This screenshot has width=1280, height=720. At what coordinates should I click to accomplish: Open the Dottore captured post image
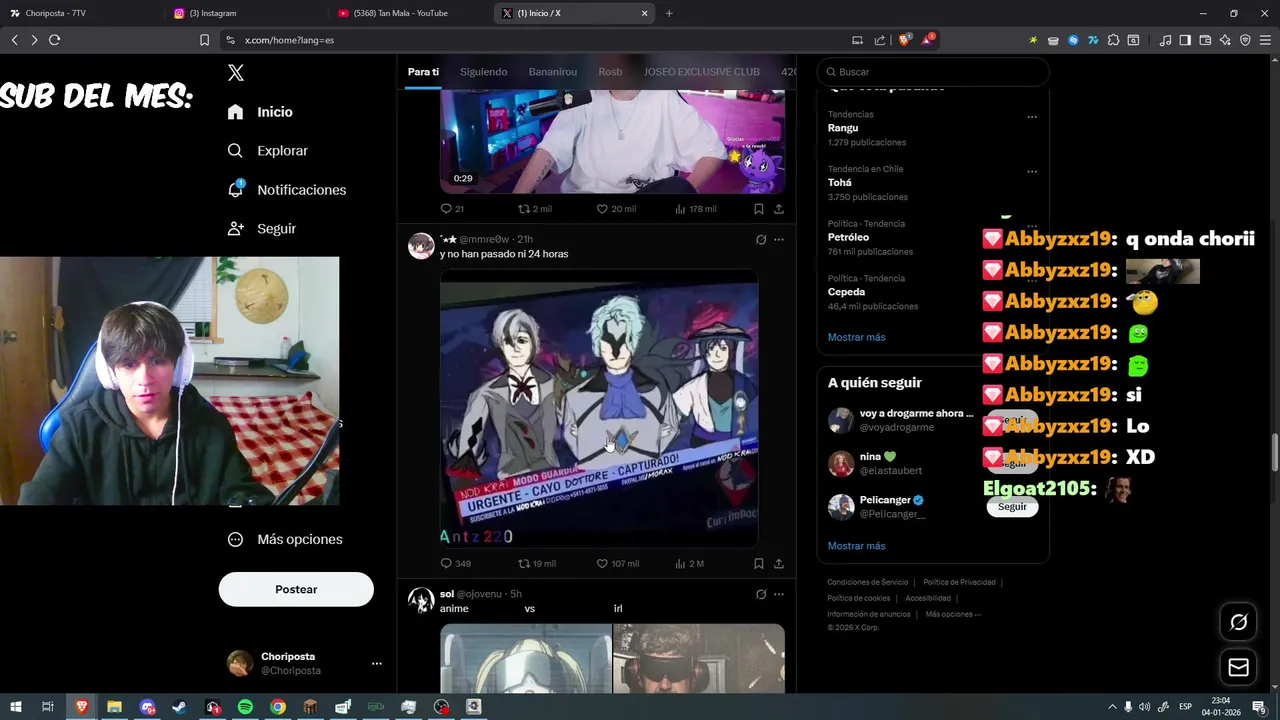point(599,408)
